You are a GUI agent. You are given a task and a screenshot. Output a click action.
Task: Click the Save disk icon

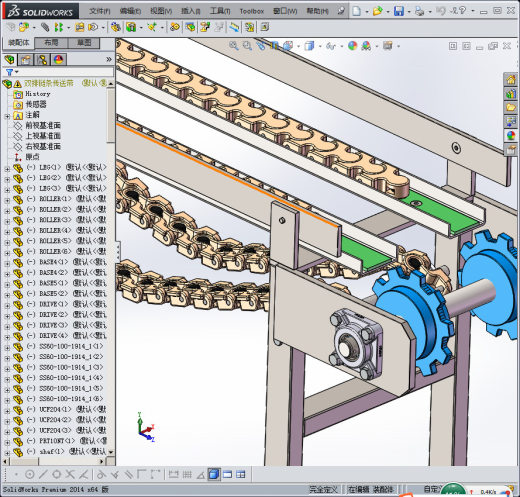tap(399, 11)
